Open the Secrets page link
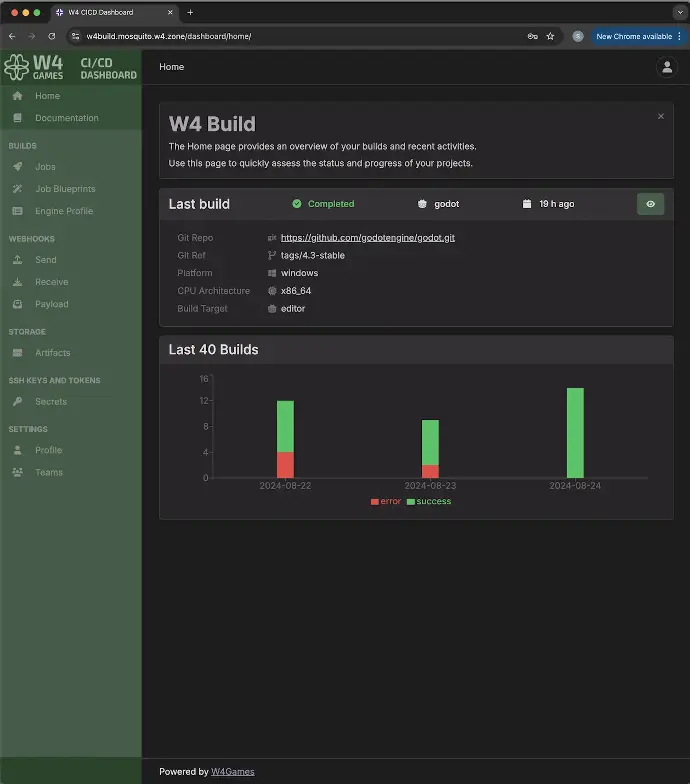This screenshot has width=690, height=784. point(50,401)
